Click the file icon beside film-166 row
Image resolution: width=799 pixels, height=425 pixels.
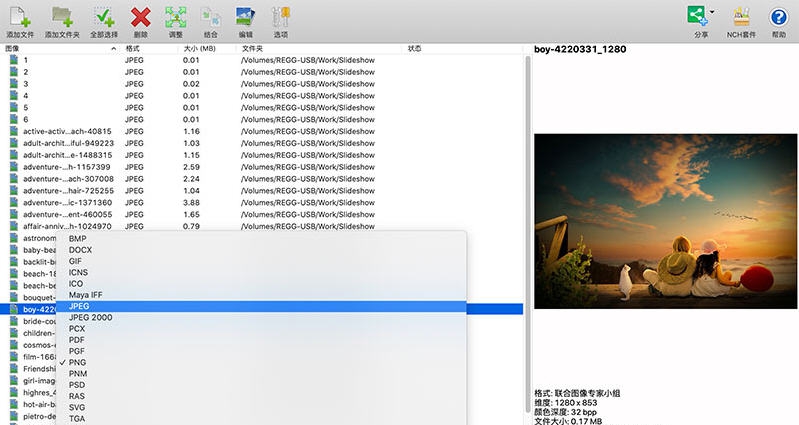(14, 357)
